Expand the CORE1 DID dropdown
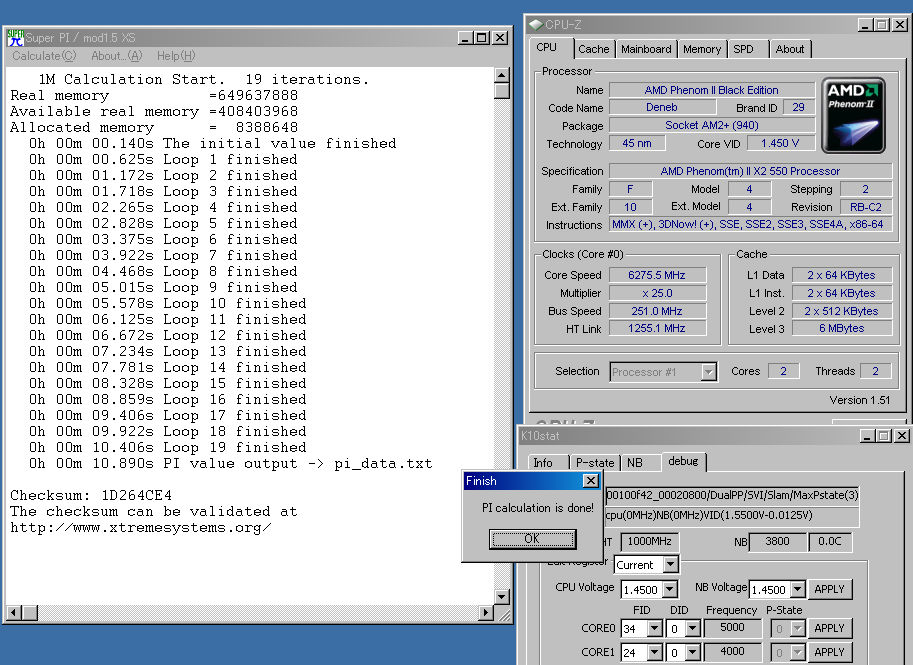 click(x=692, y=652)
